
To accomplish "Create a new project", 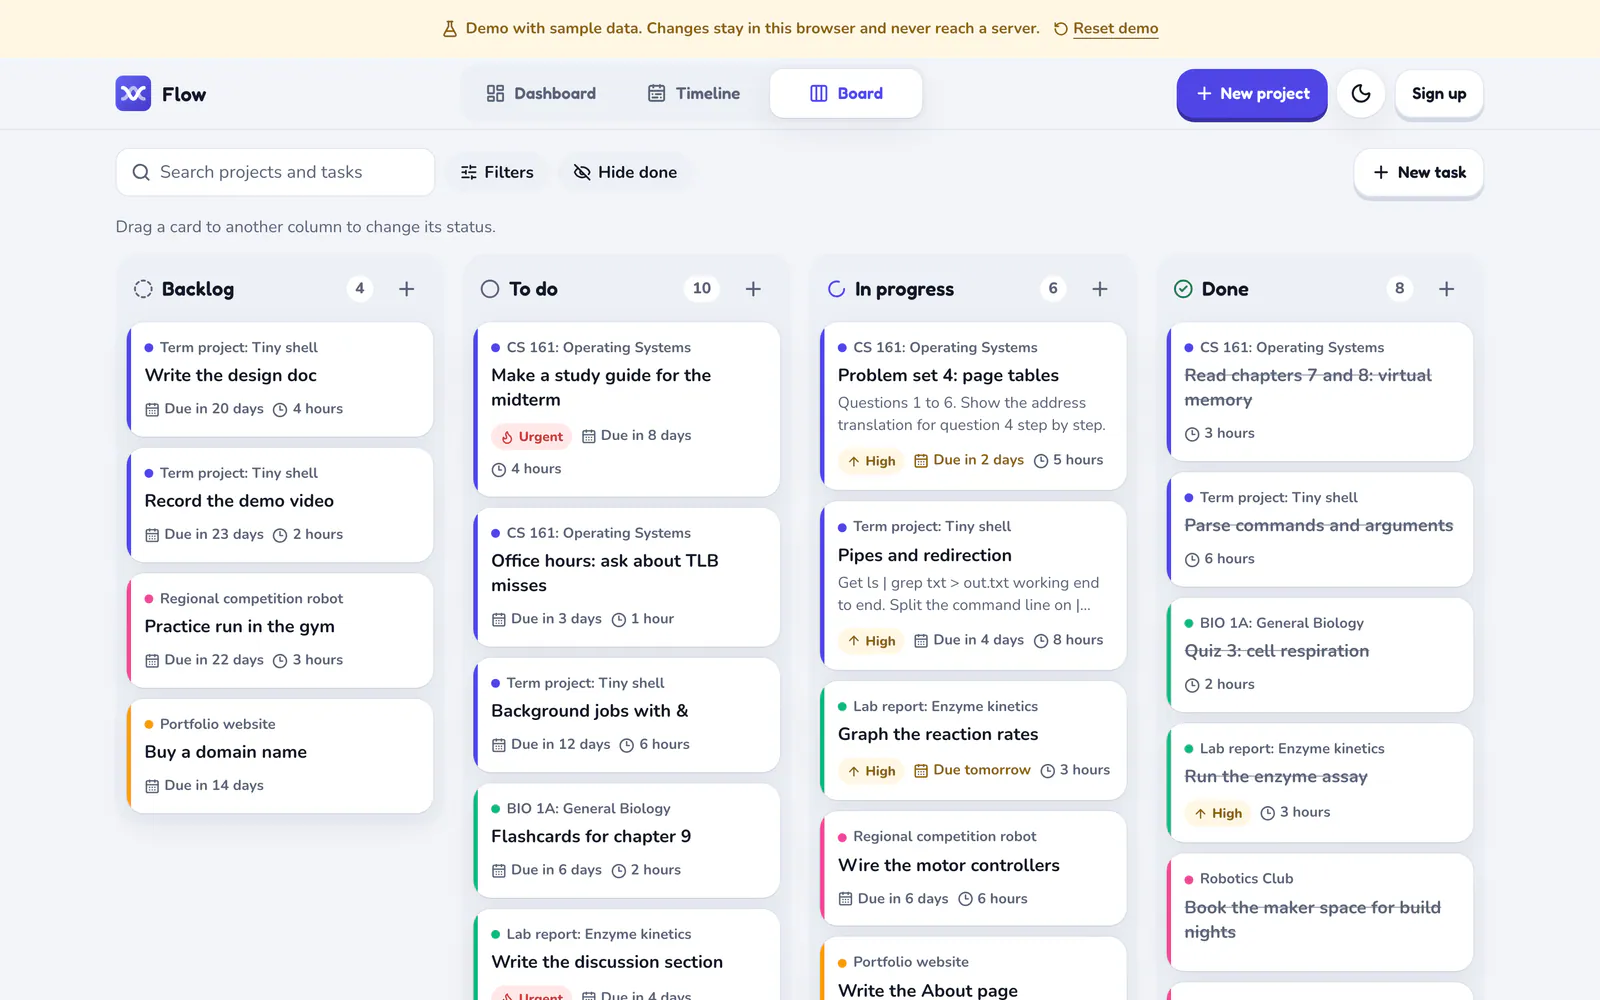I will (x=1252, y=94).
